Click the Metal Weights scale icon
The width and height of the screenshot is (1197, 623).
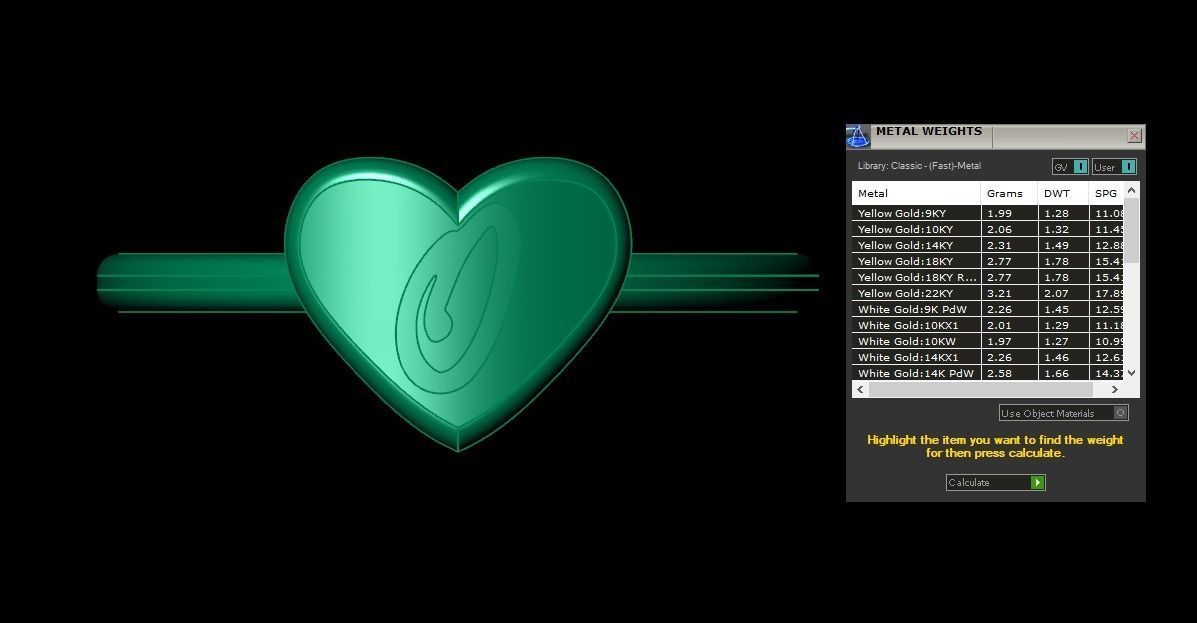point(858,137)
